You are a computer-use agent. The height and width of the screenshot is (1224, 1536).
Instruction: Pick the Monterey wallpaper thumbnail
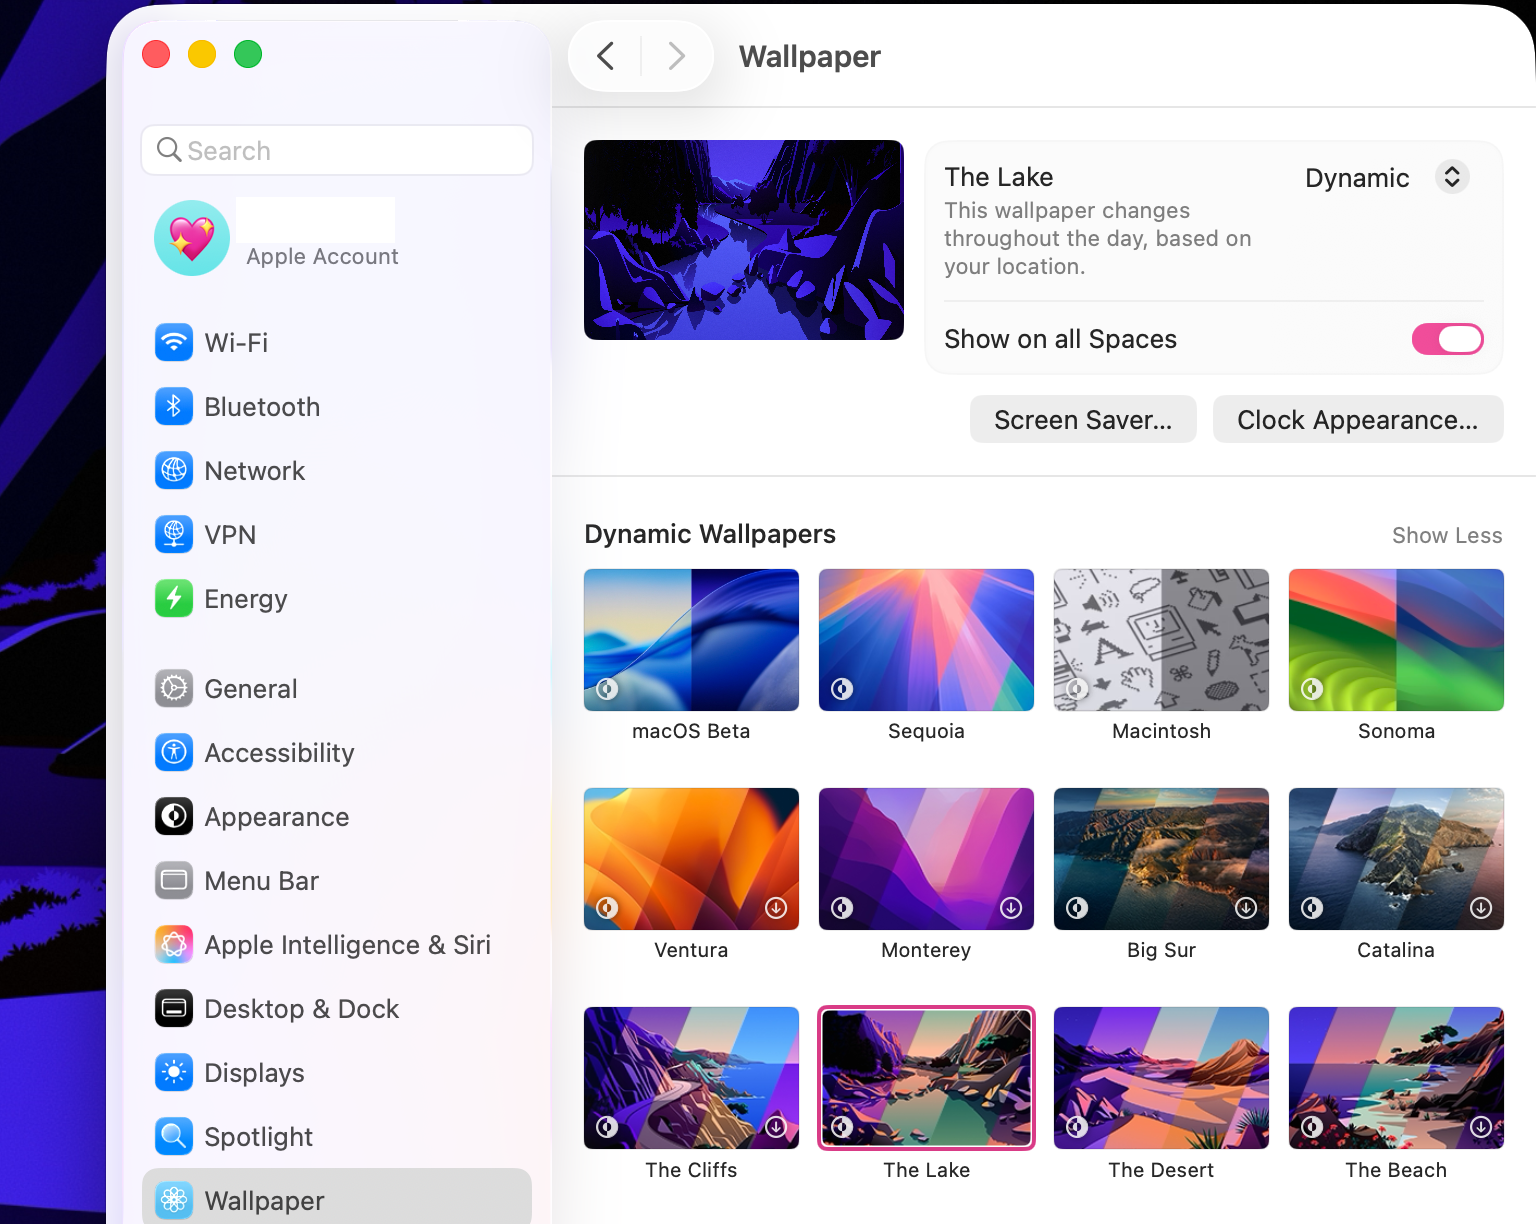(926, 859)
